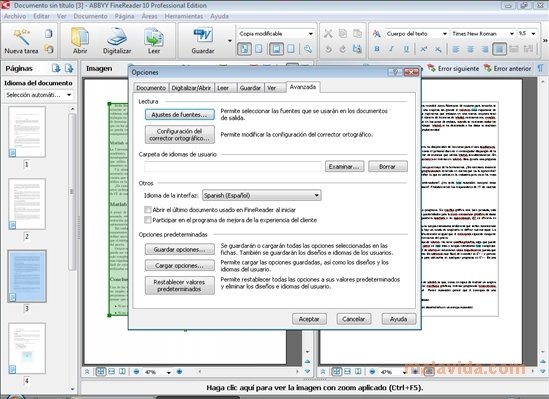The width and height of the screenshot is (549, 399).
Task: Switch to the Digitalizar/Abrir tab
Action: (x=191, y=88)
